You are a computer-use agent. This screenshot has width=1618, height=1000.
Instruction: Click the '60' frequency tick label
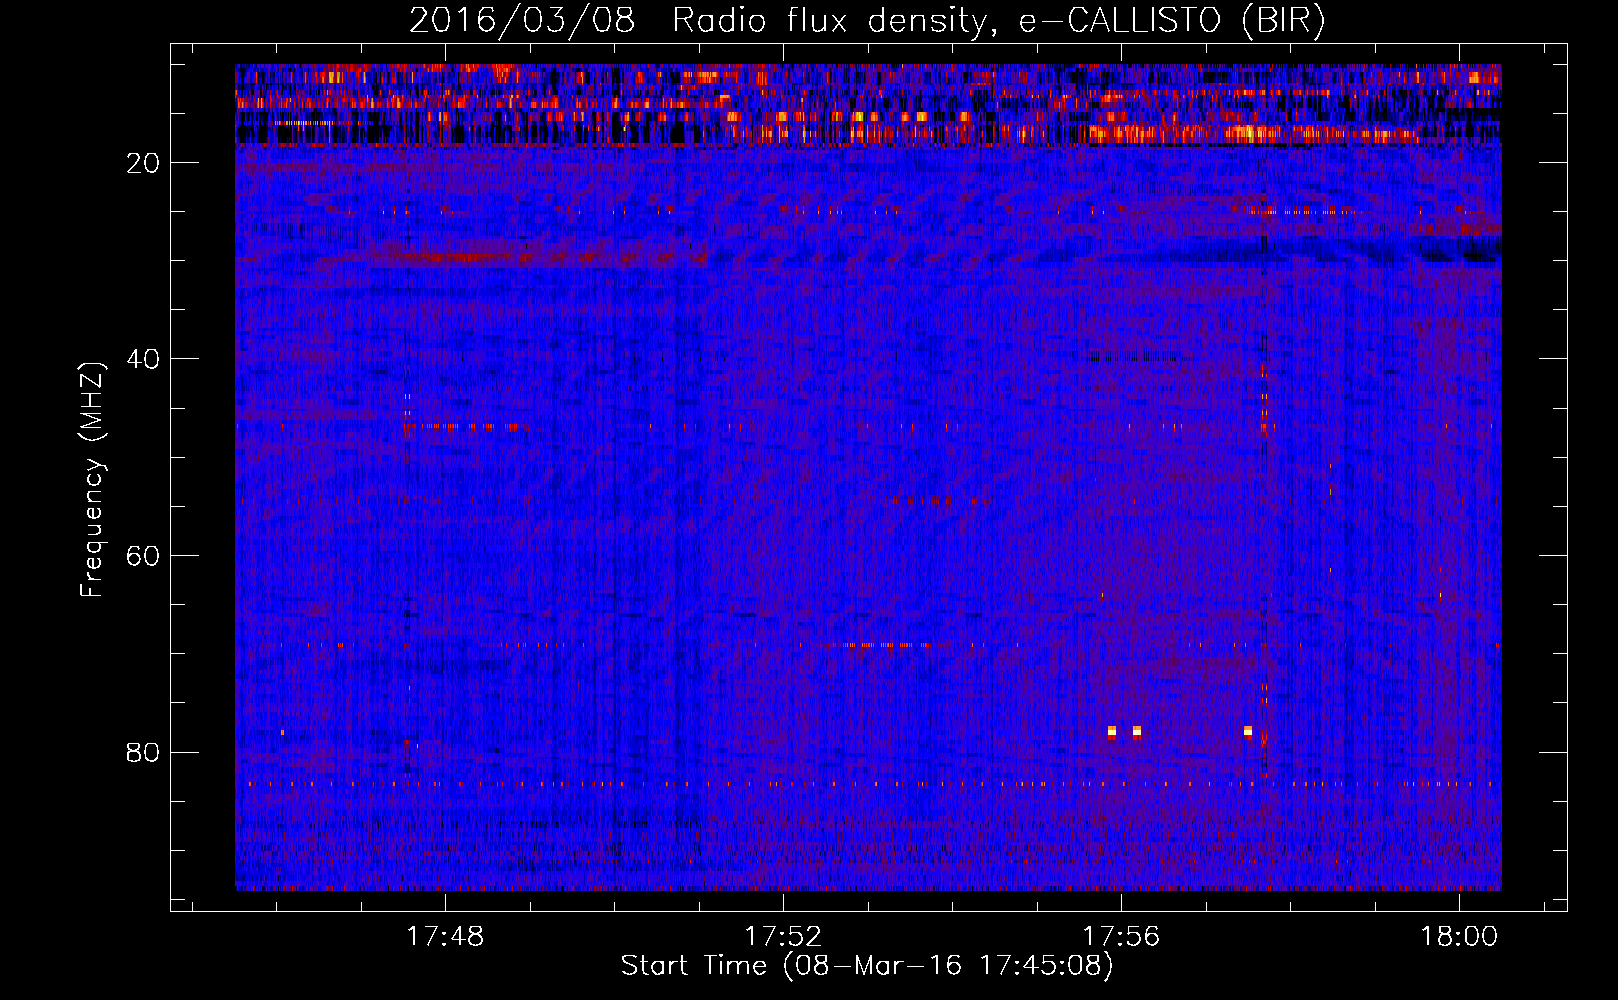click(144, 556)
